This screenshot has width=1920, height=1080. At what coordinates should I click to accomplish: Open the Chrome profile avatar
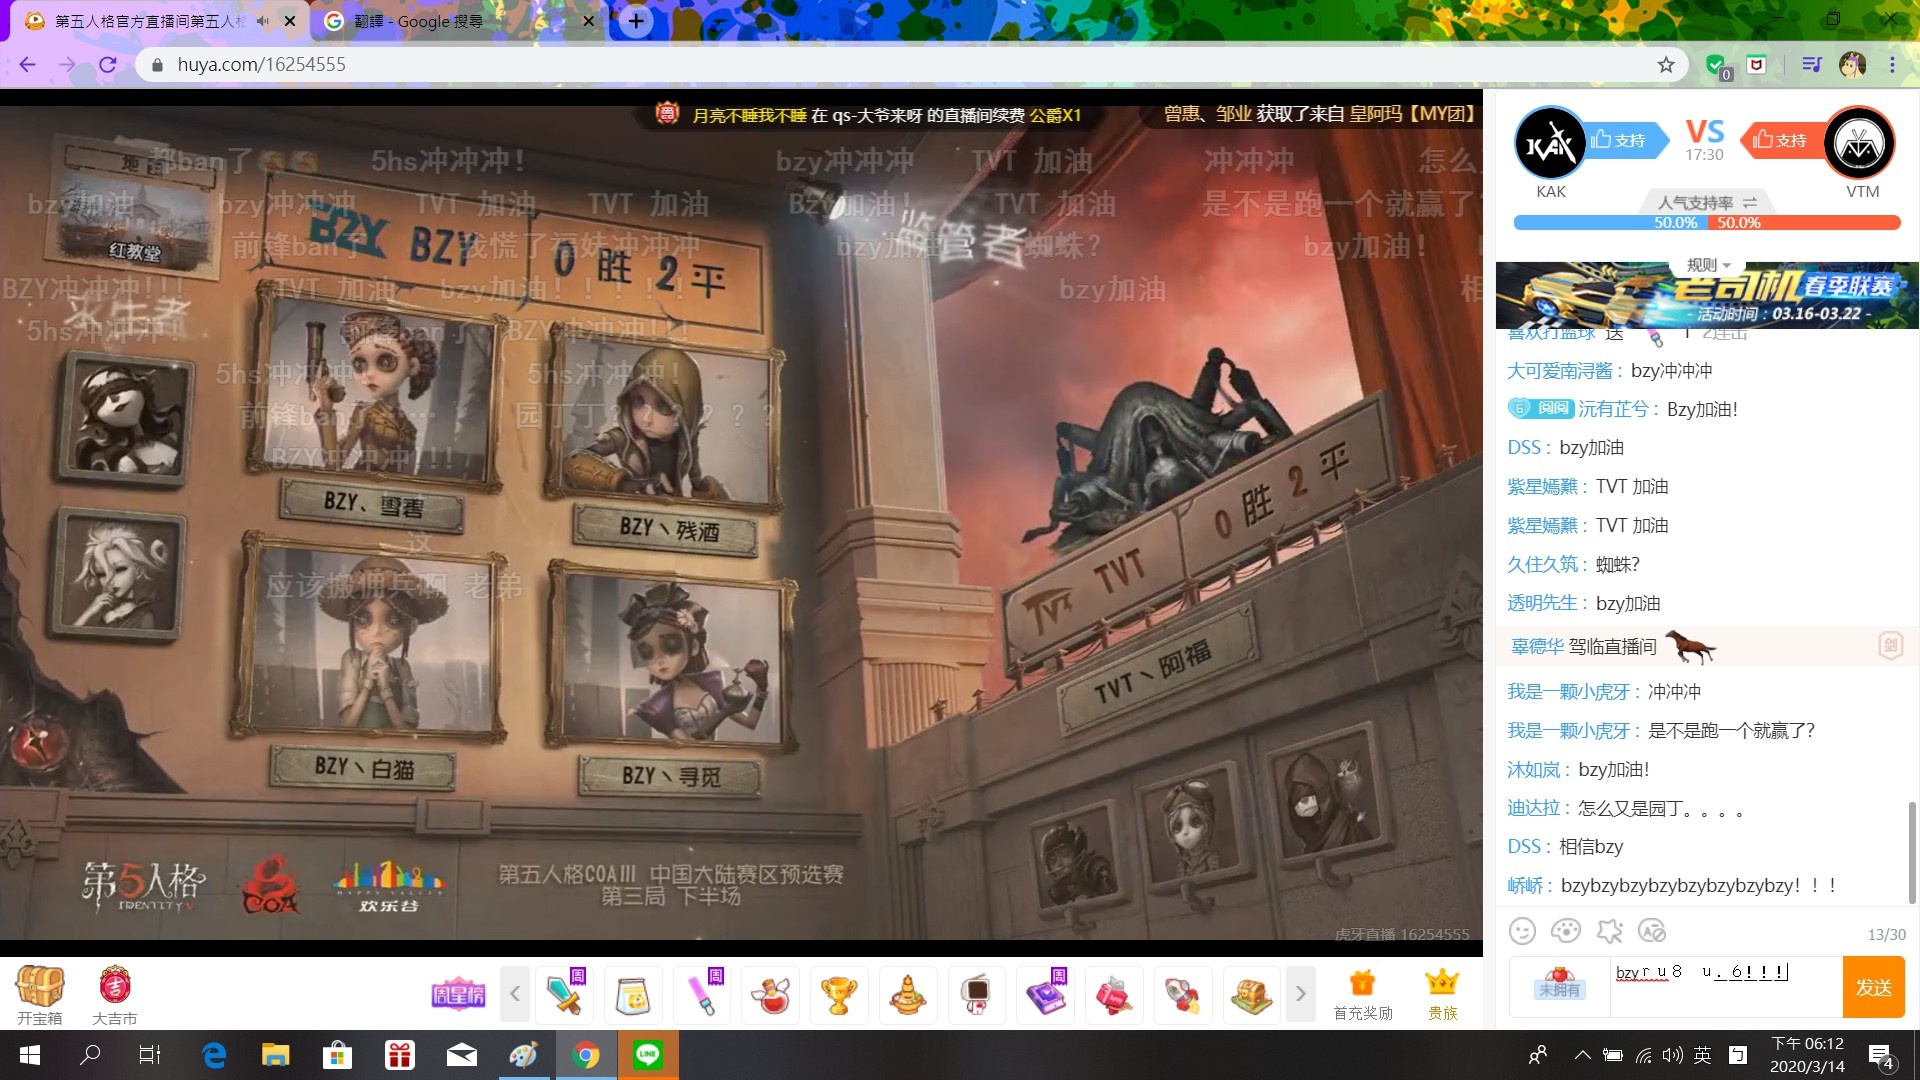(1852, 65)
